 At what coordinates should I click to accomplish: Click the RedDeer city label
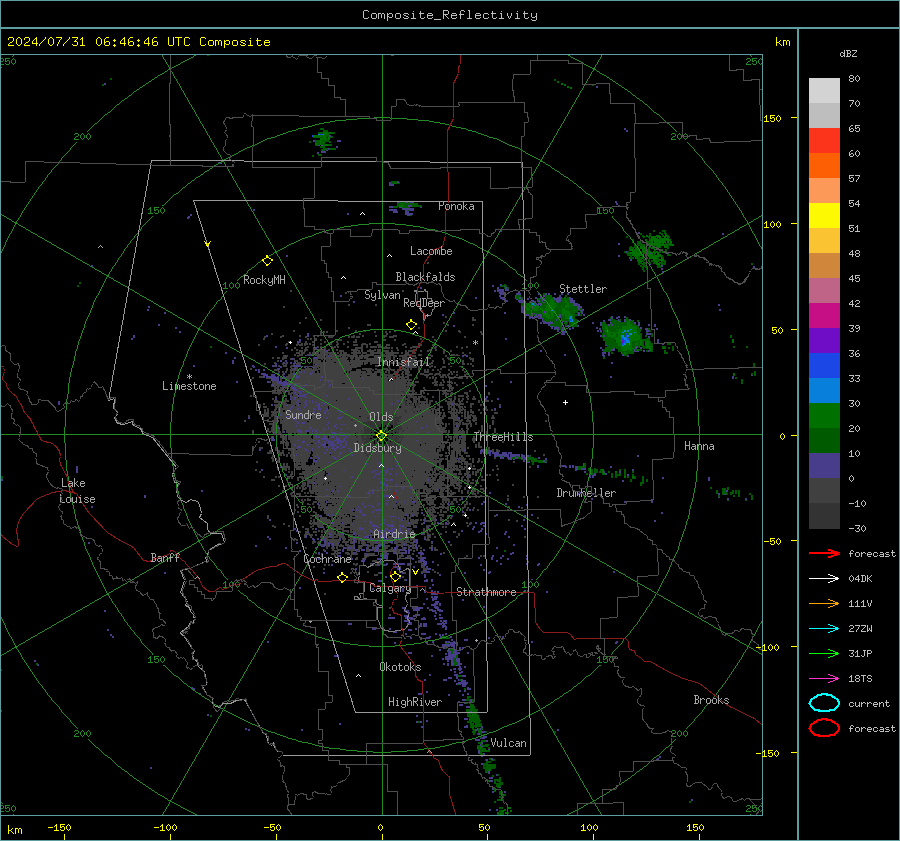coord(424,303)
